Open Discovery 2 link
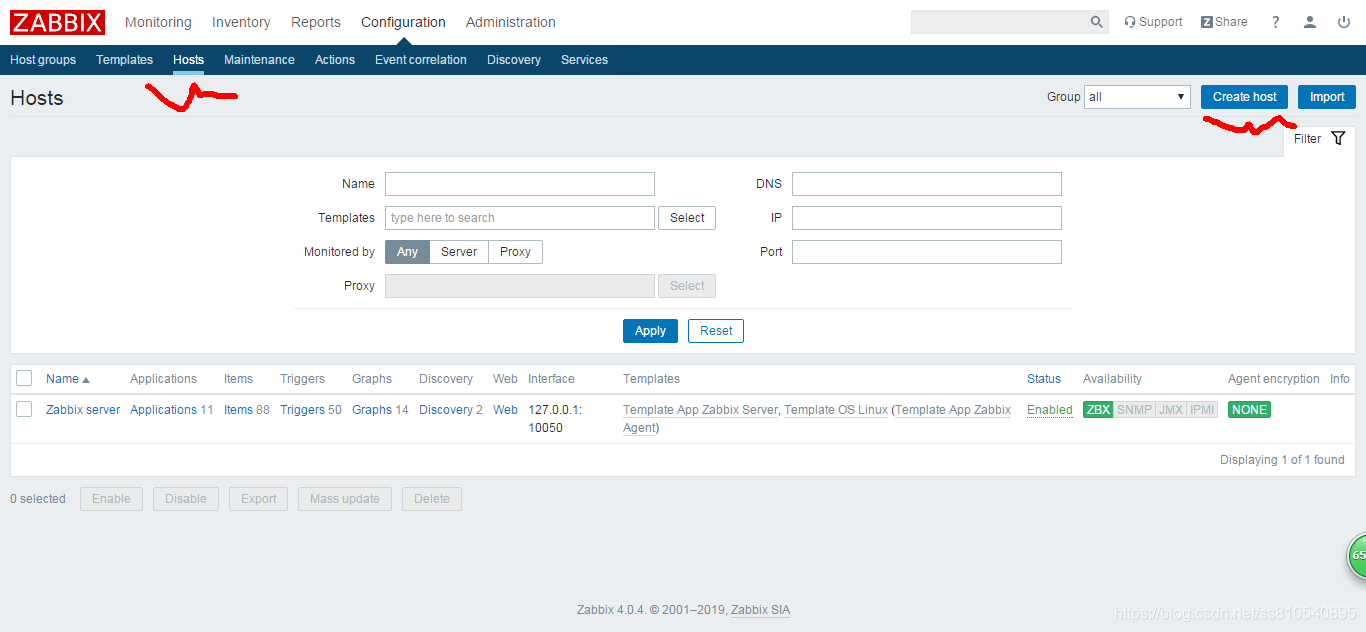This screenshot has height=632, width=1366. [445, 410]
